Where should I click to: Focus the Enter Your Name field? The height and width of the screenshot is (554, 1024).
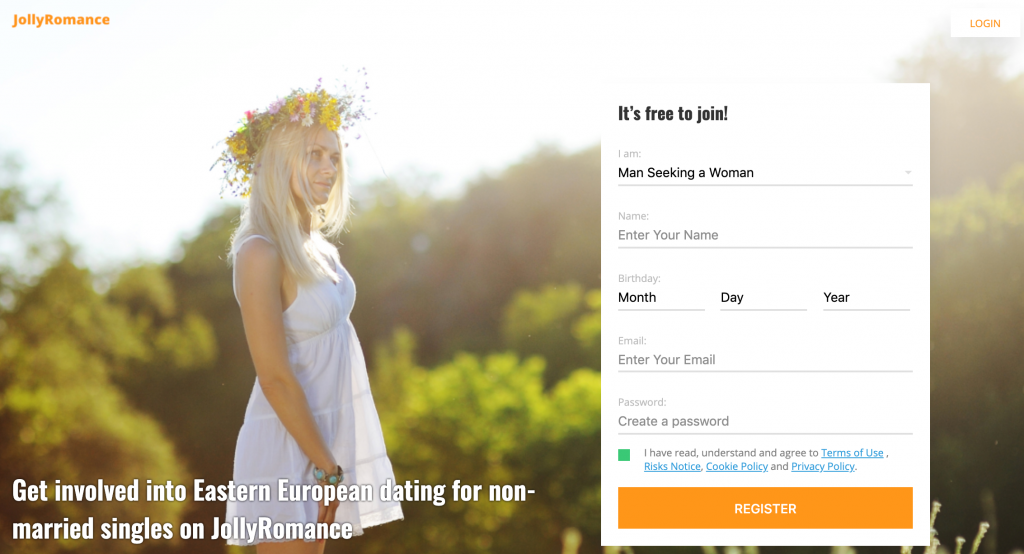[x=765, y=235]
